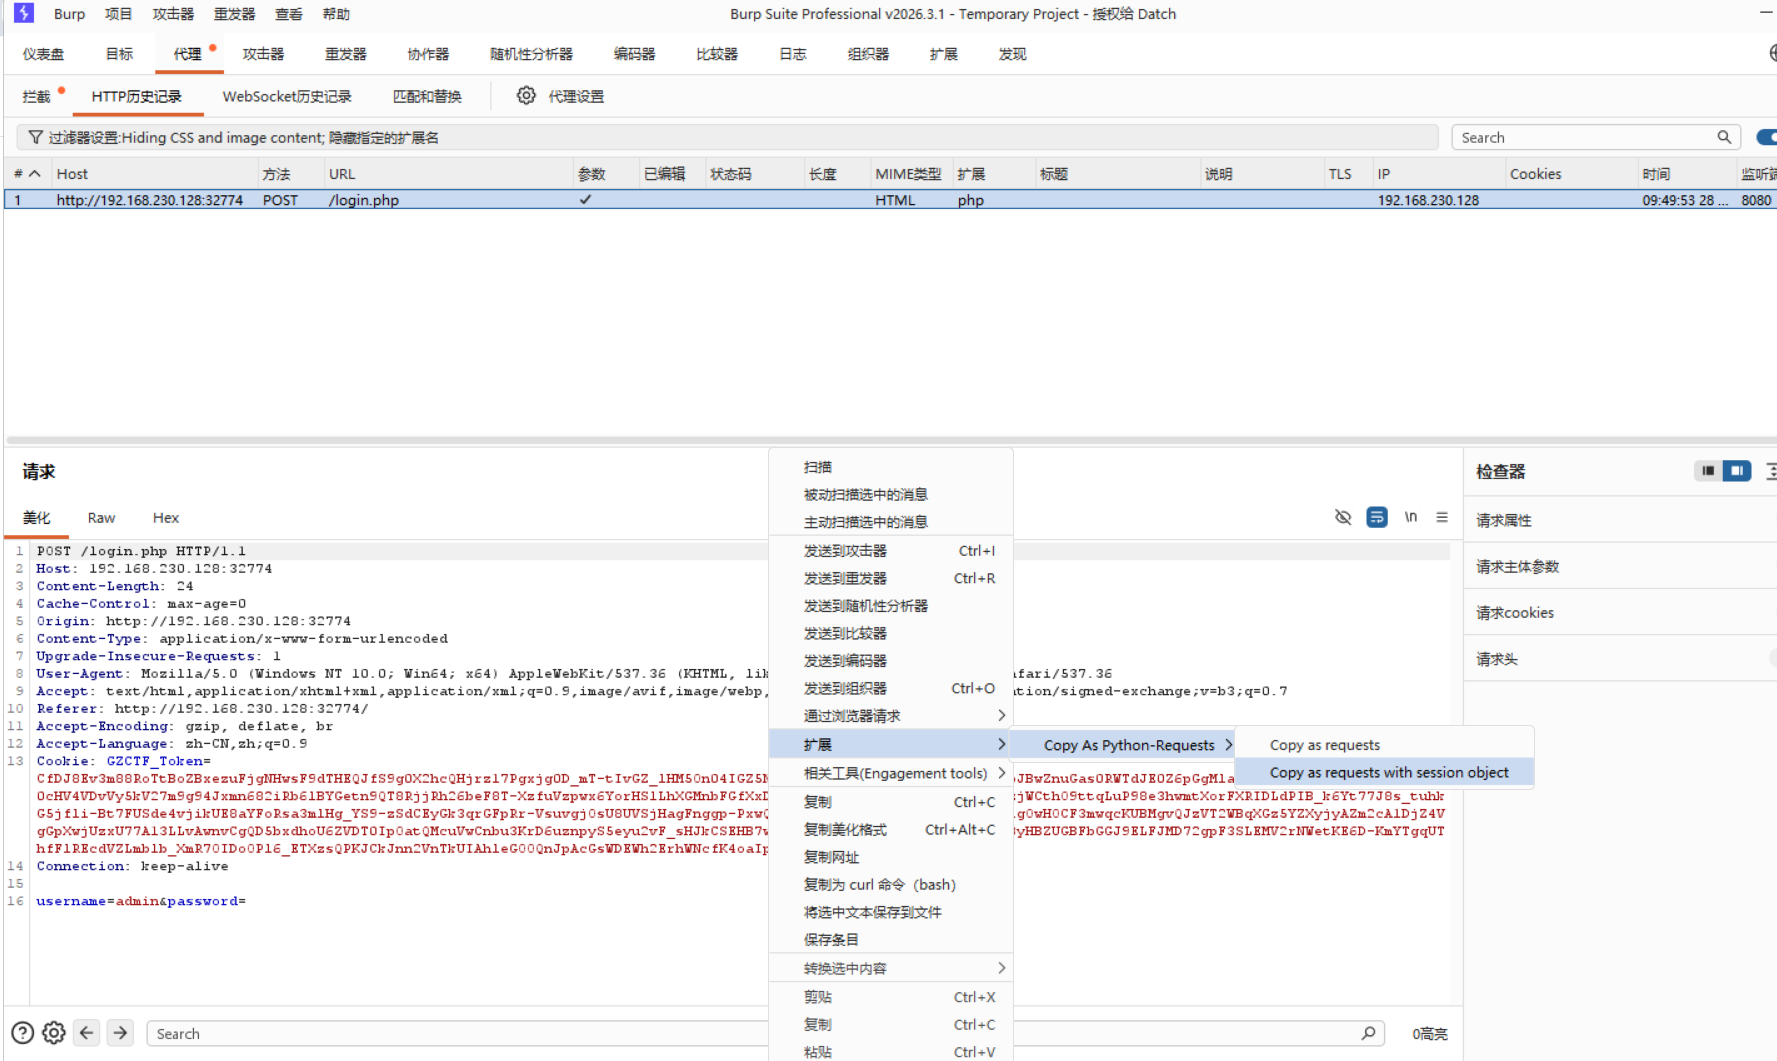Go to previous search match arrow
The height and width of the screenshot is (1061, 1777).
coord(87,1033)
